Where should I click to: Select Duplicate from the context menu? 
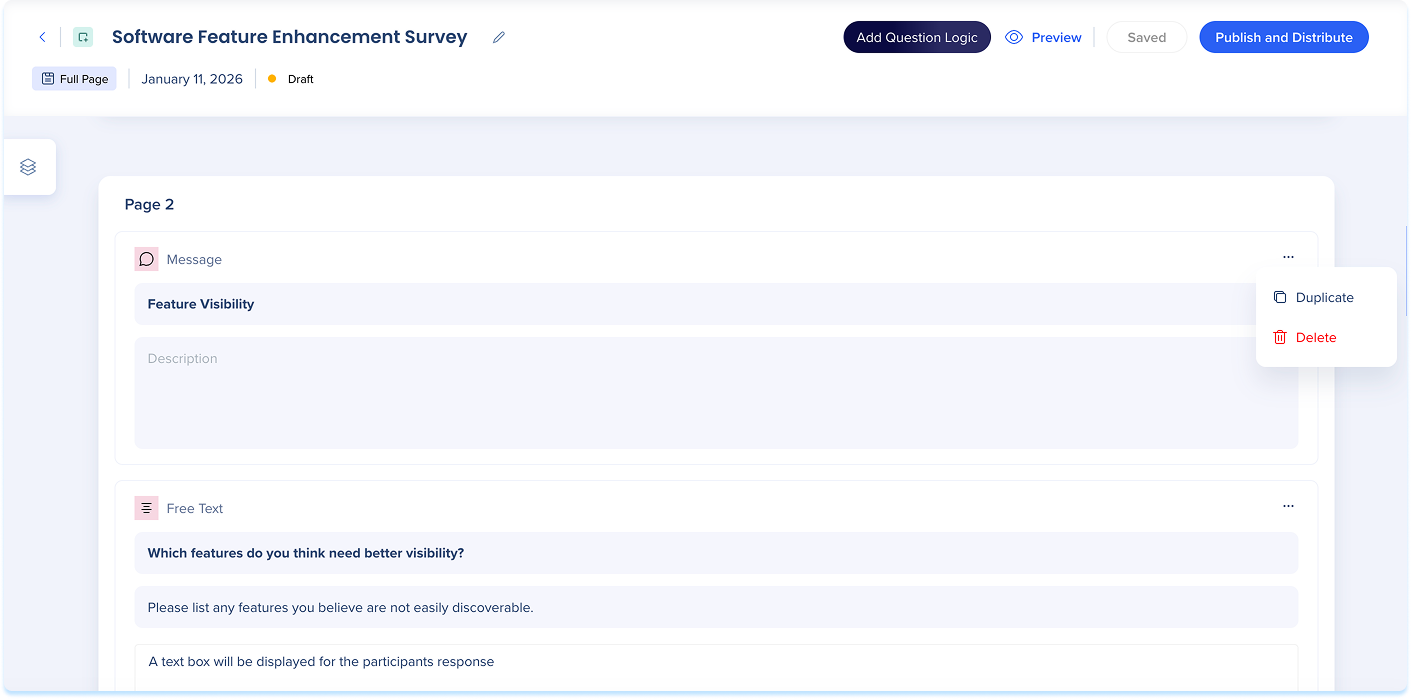pos(1324,297)
